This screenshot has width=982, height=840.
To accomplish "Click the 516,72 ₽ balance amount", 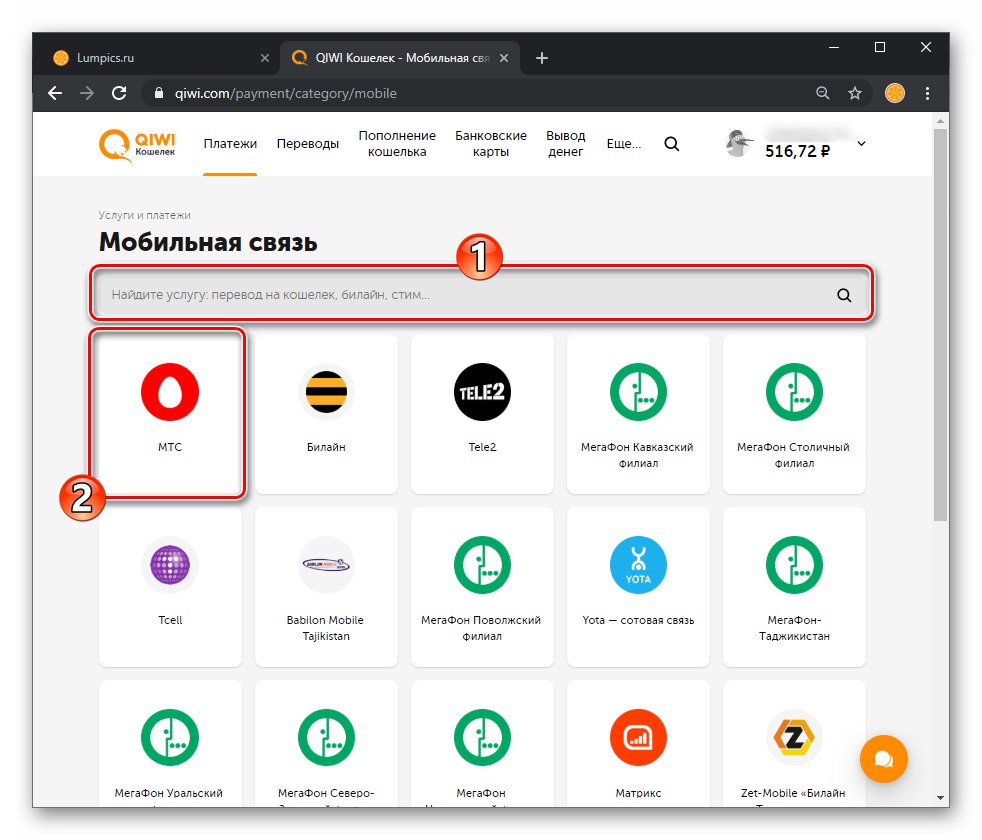I will pyautogui.click(x=797, y=151).
